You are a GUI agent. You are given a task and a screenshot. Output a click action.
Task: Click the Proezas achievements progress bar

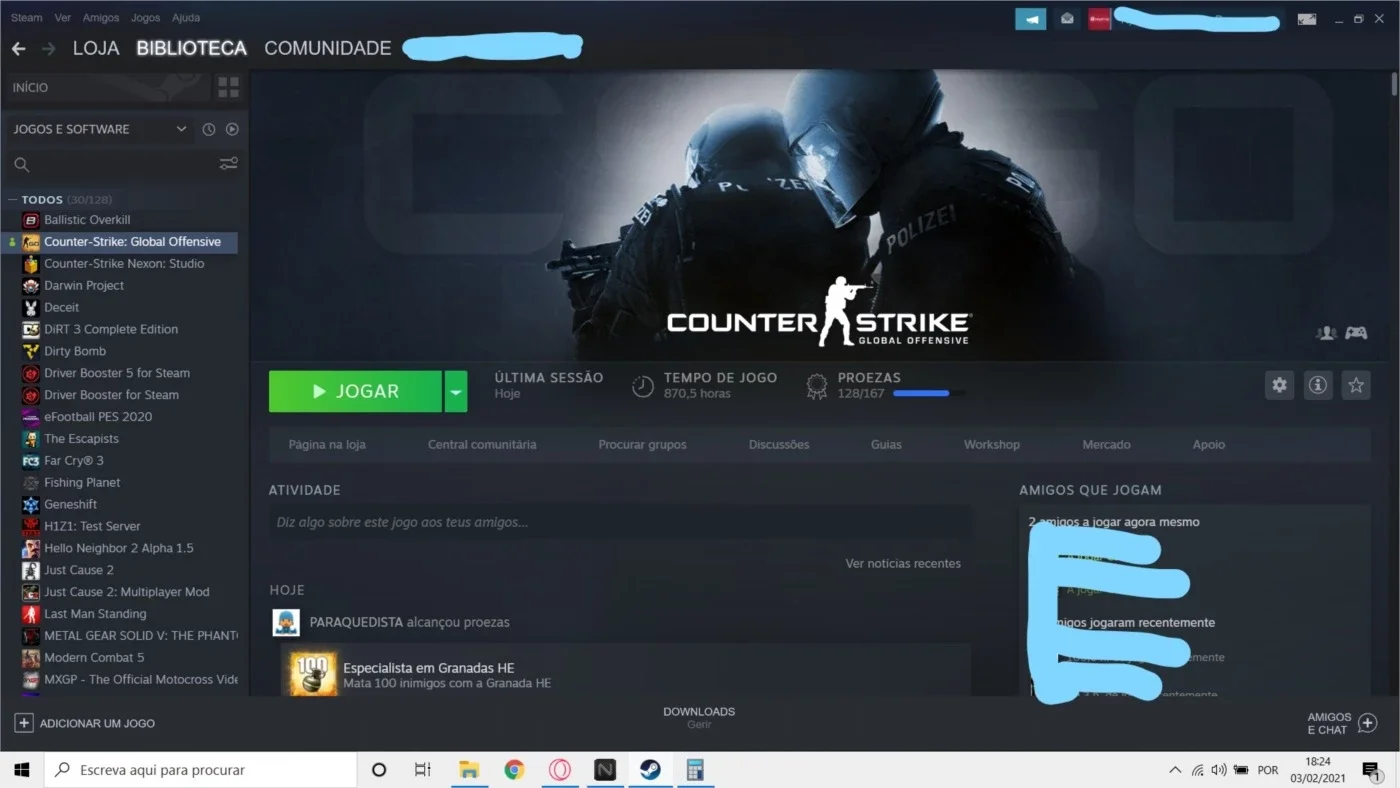(929, 394)
